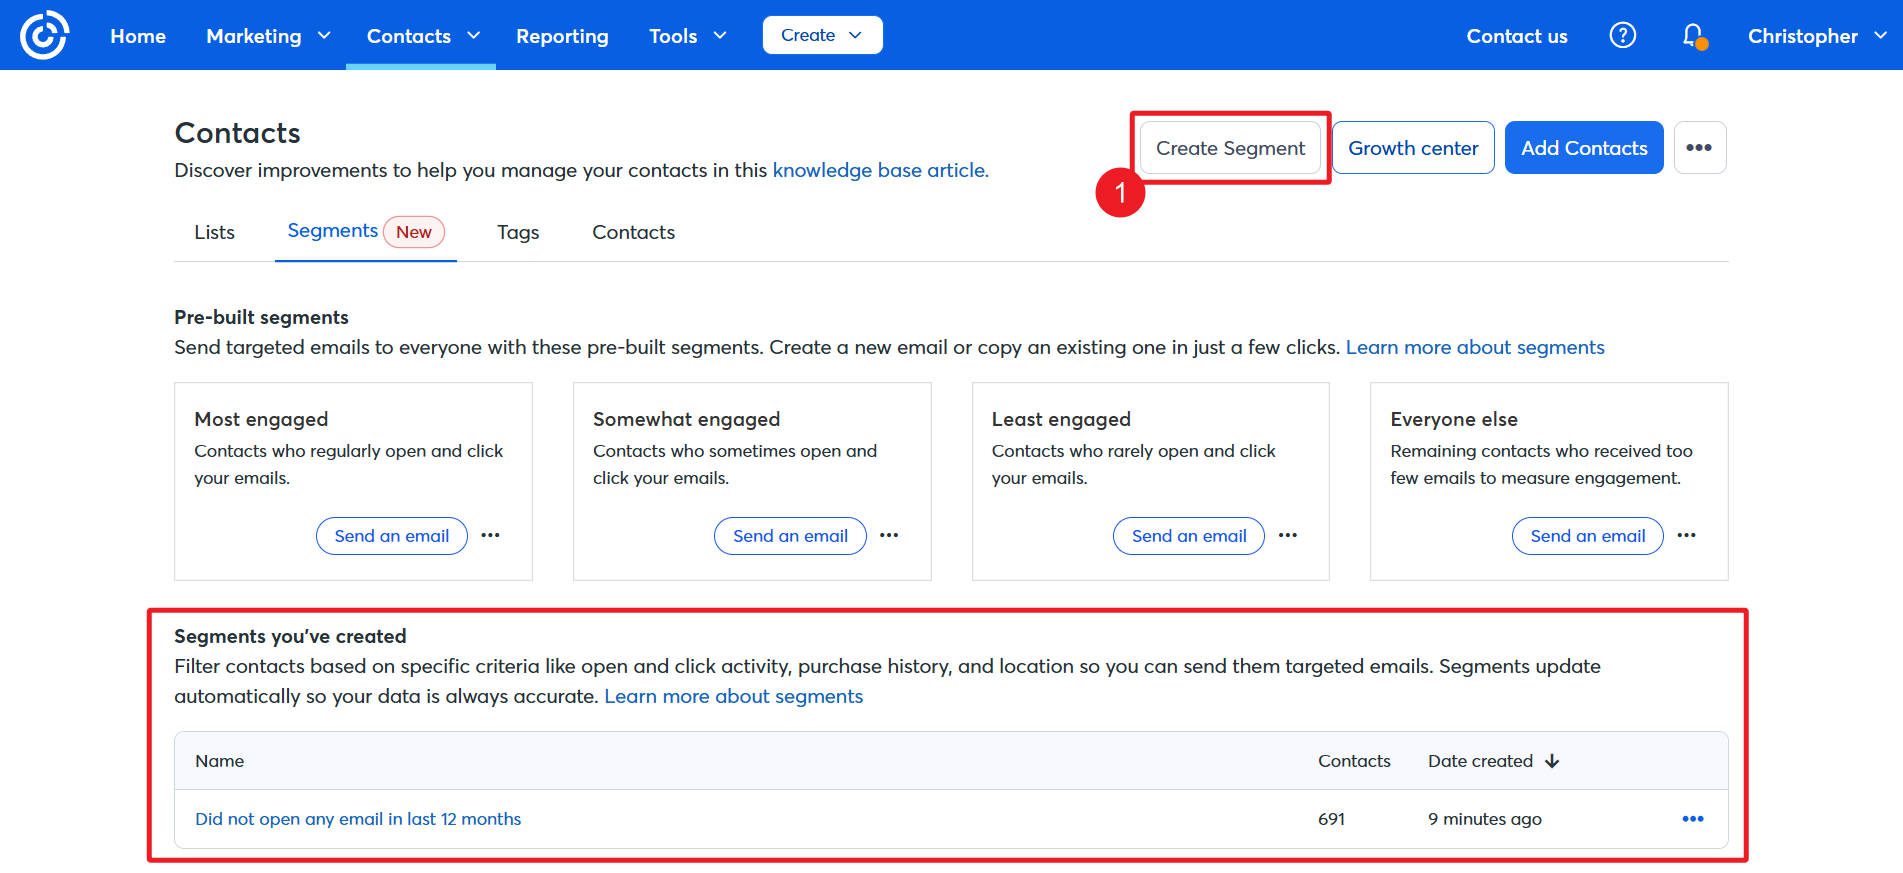Open Least engaged segment options ellipsis
This screenshot has height=873, width=1903.
click(1288, 536)
